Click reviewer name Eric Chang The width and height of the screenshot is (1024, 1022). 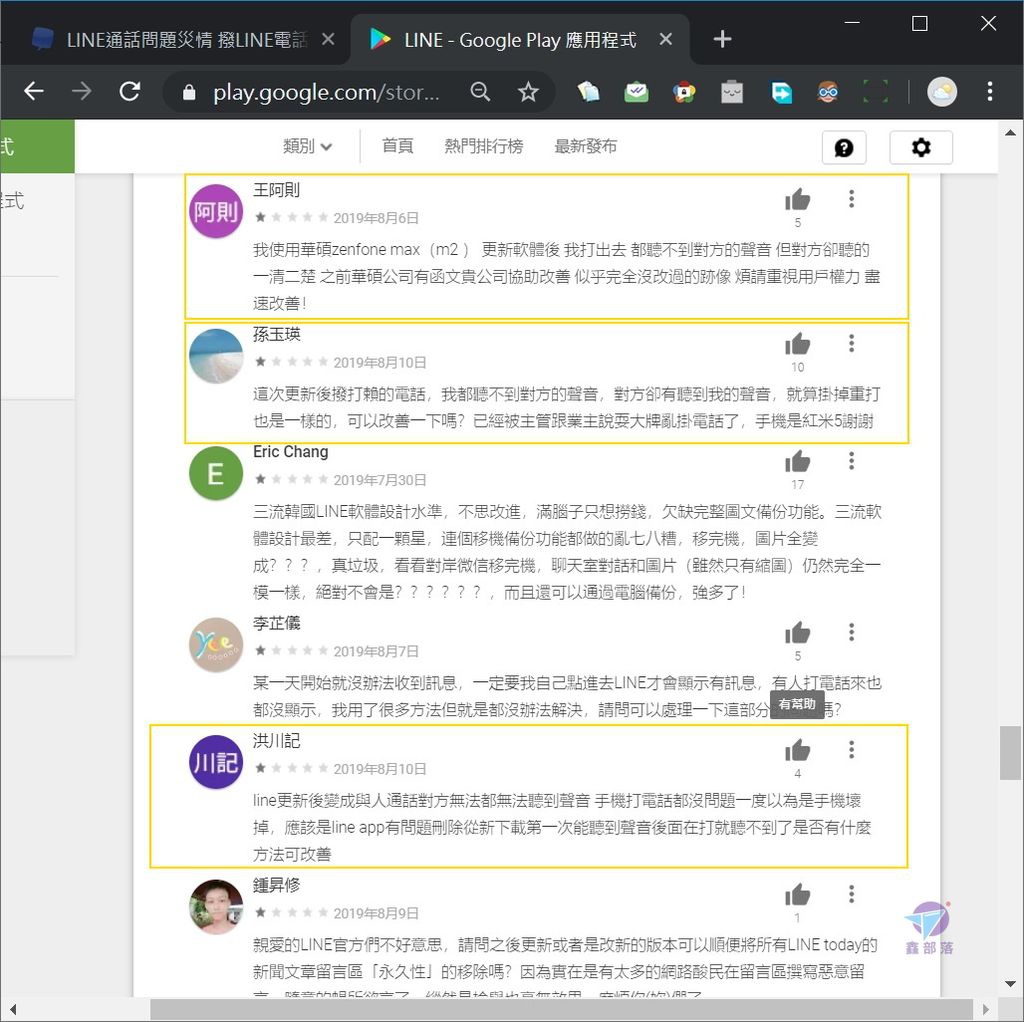(291, 452)
